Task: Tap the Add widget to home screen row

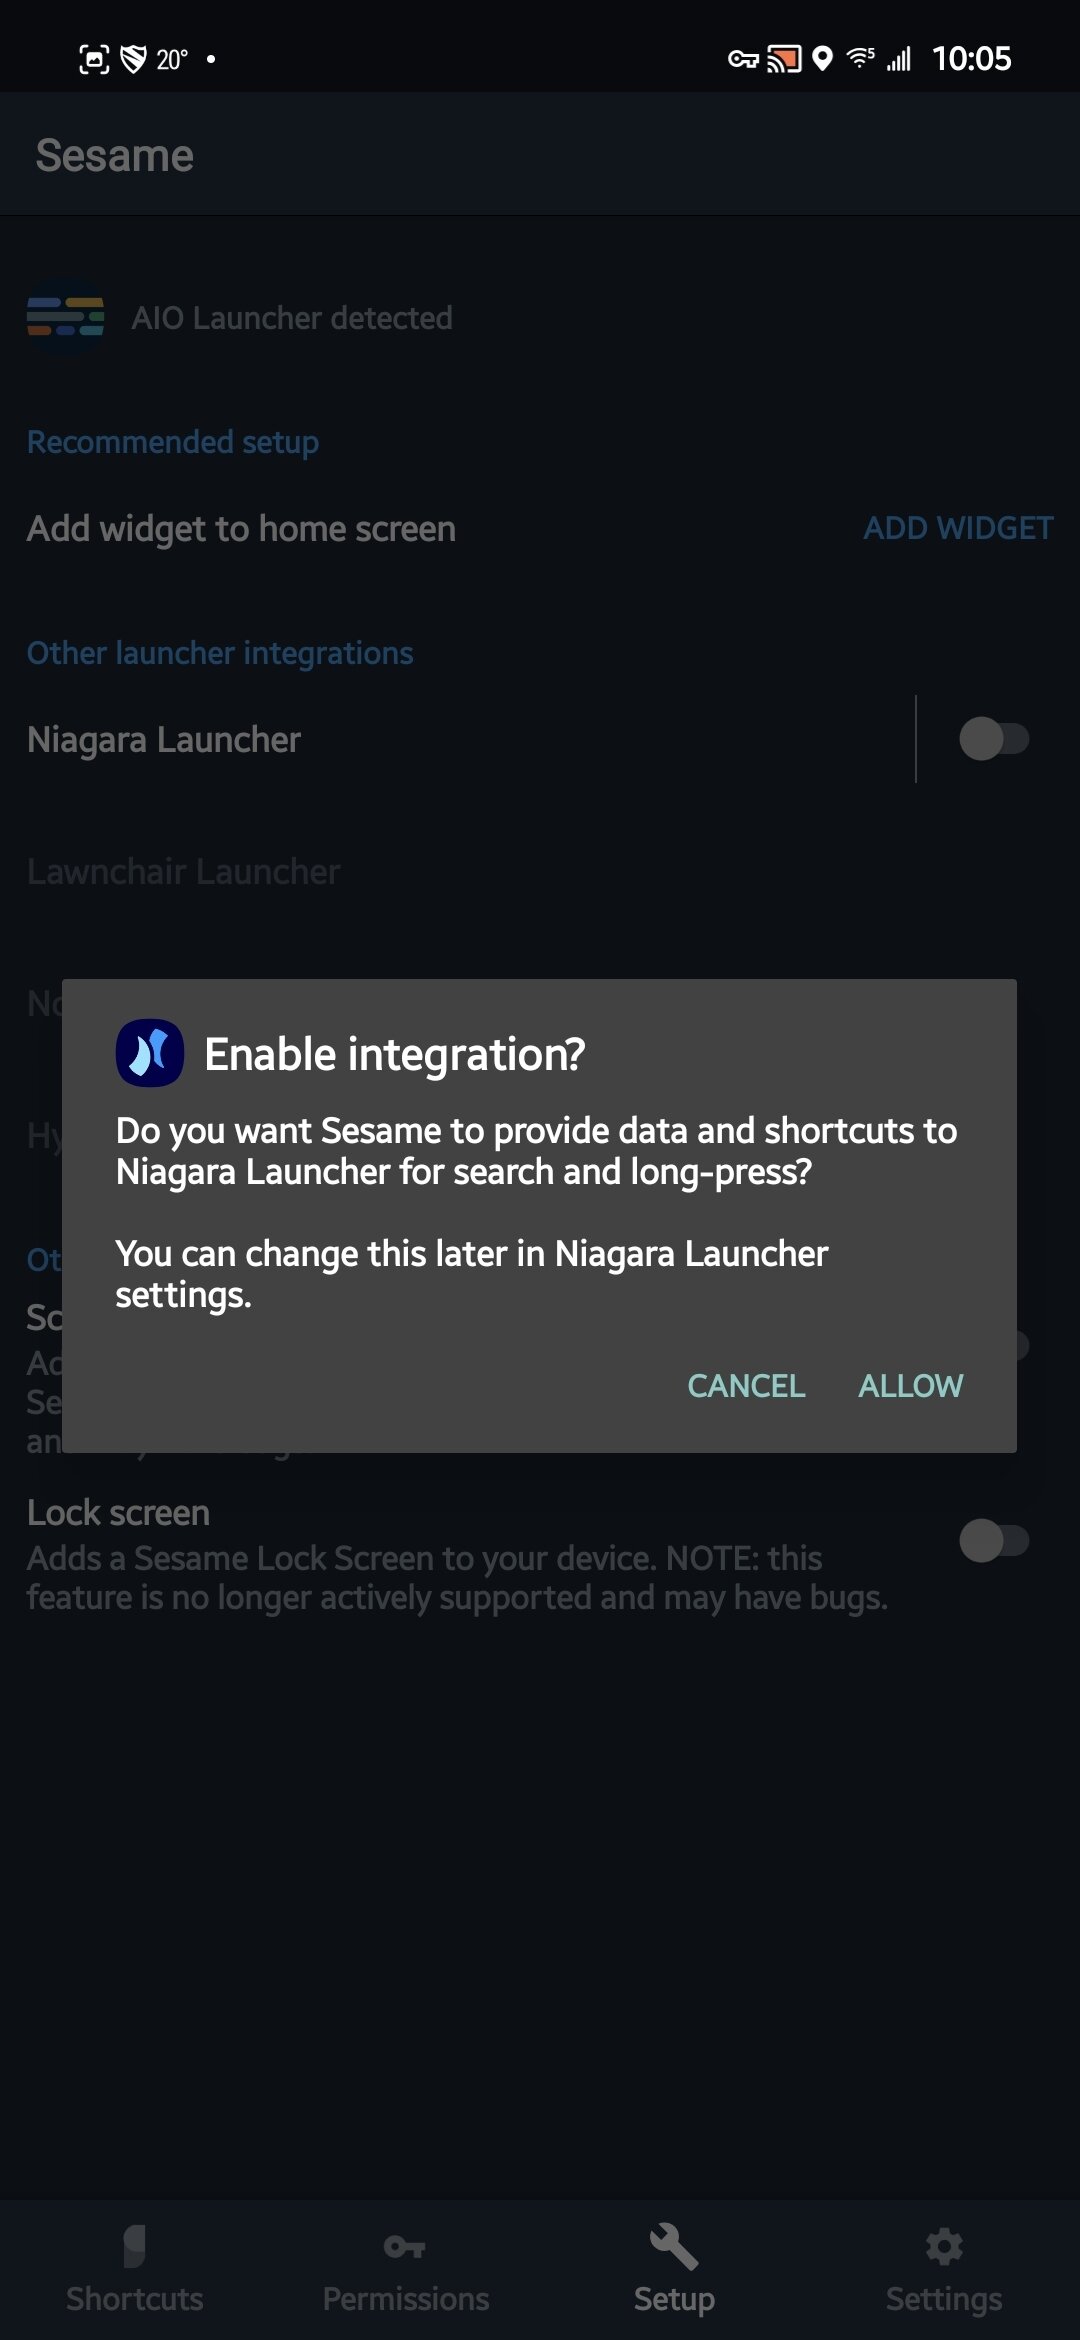Action: [241, 529]
